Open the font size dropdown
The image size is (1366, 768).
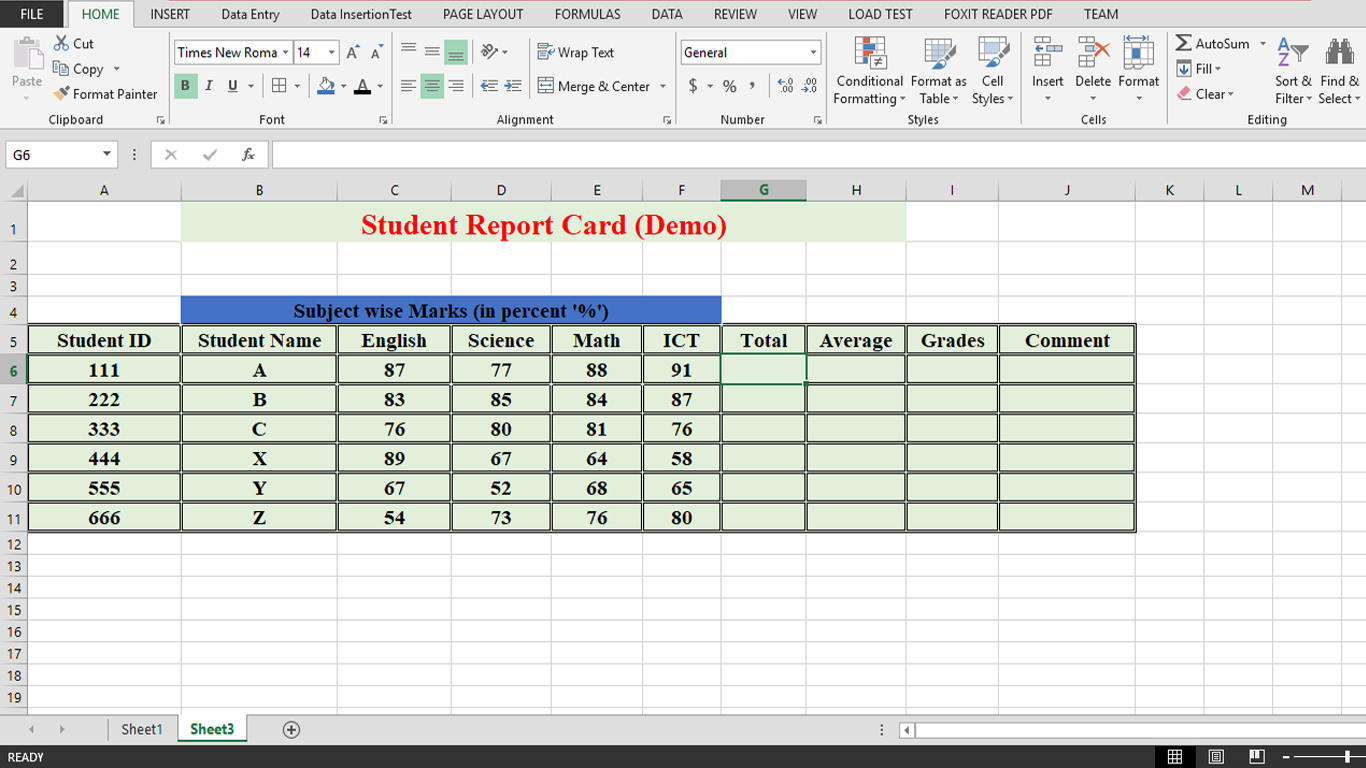click(329, 51)
